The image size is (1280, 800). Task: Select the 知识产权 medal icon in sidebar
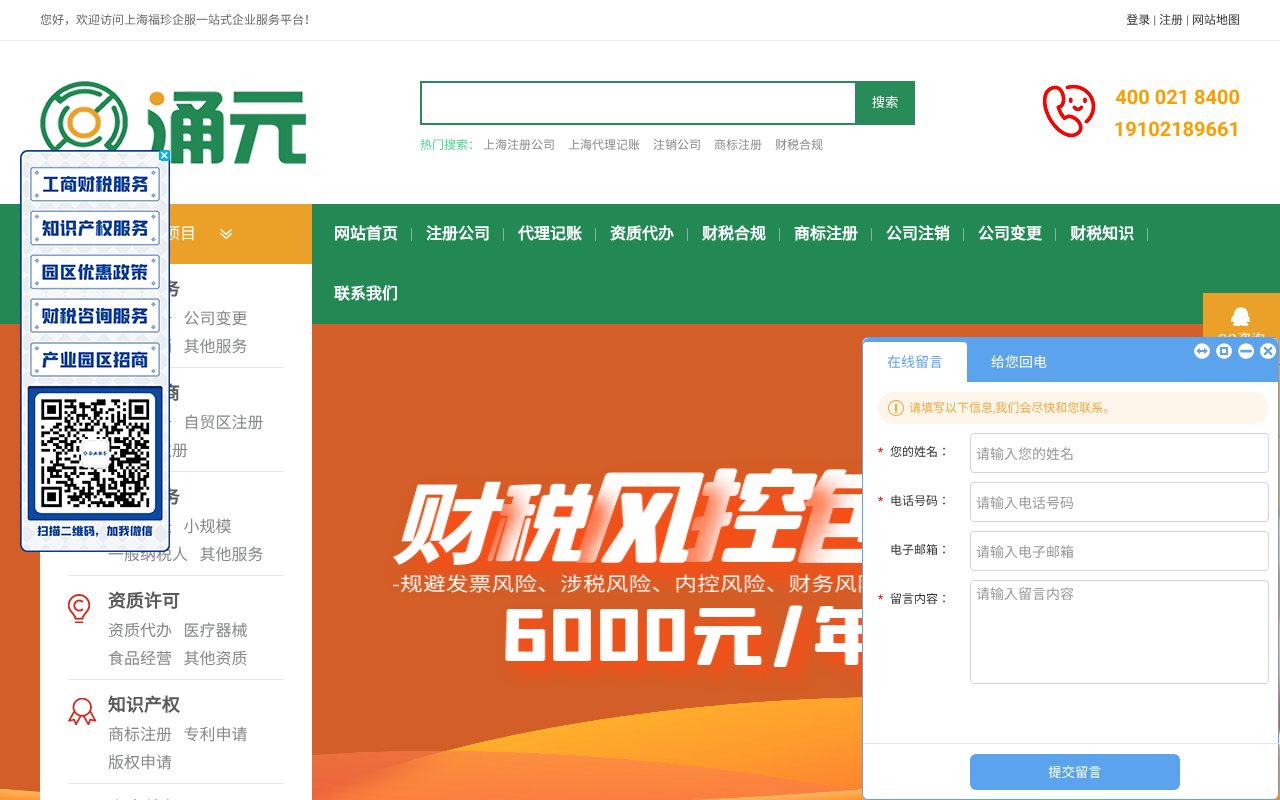(81, 710)
